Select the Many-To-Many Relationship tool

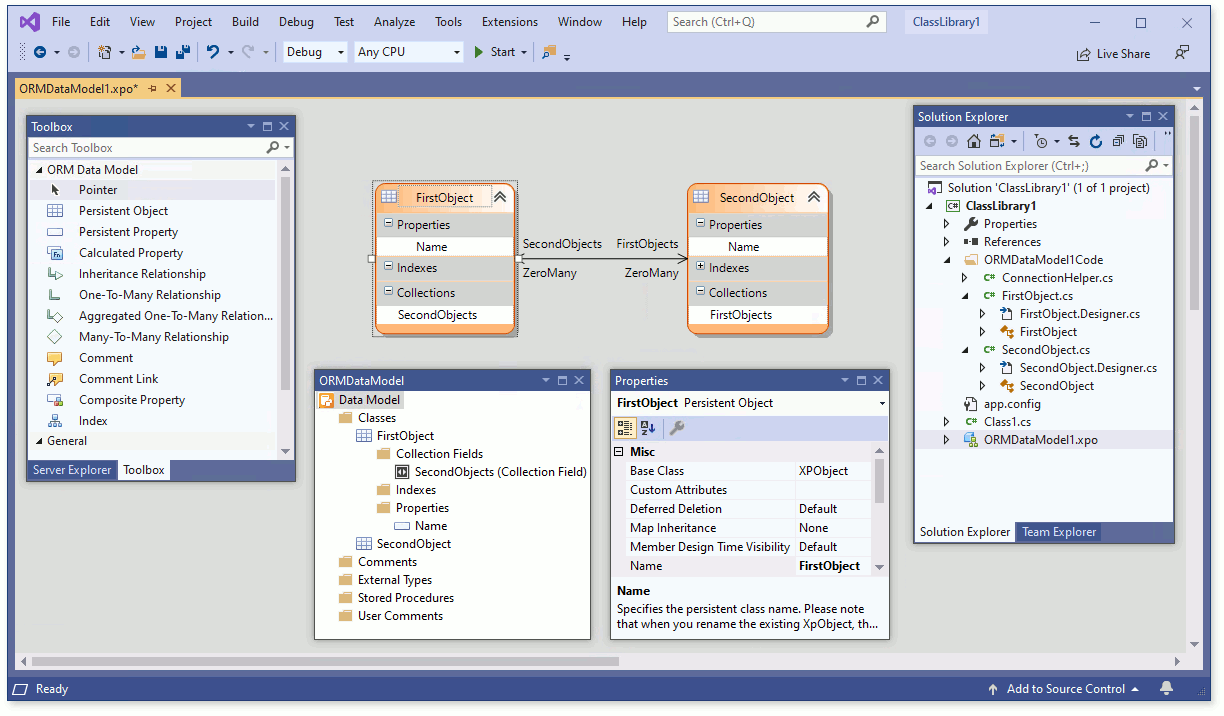coord(151,337)
